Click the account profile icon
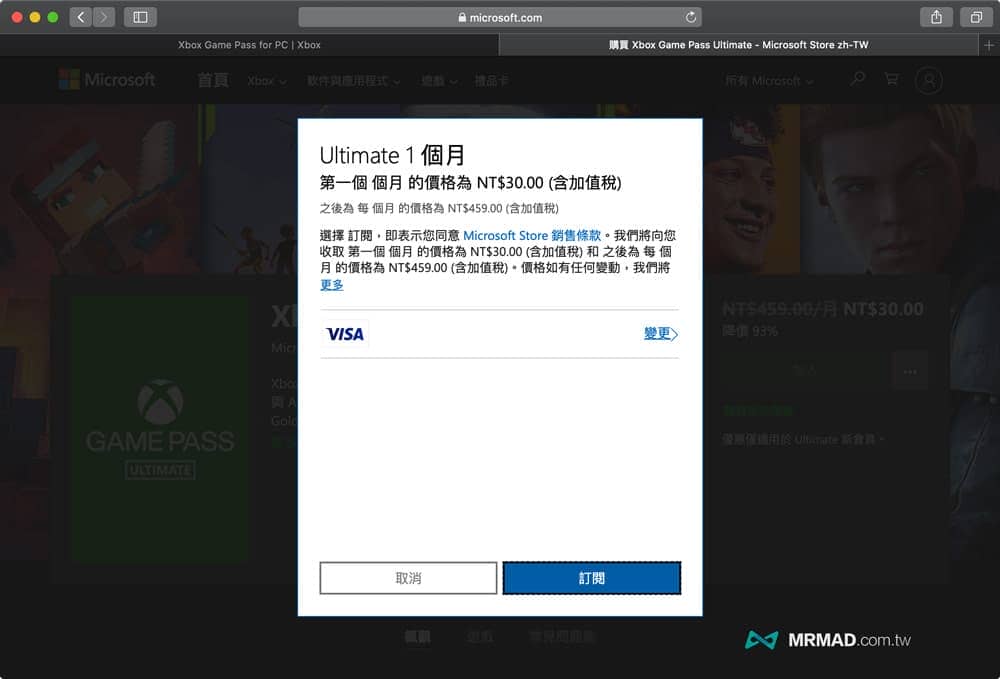Screen dimensions: 1000x679 (929, 81)
